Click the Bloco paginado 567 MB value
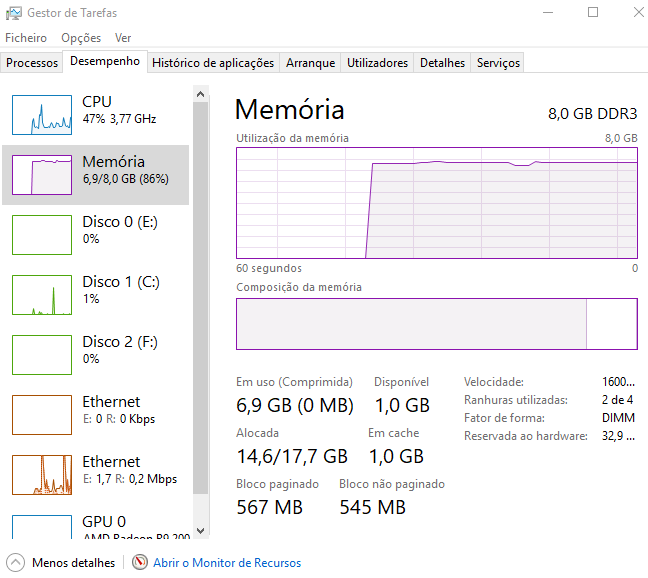 tap(269, 507)
